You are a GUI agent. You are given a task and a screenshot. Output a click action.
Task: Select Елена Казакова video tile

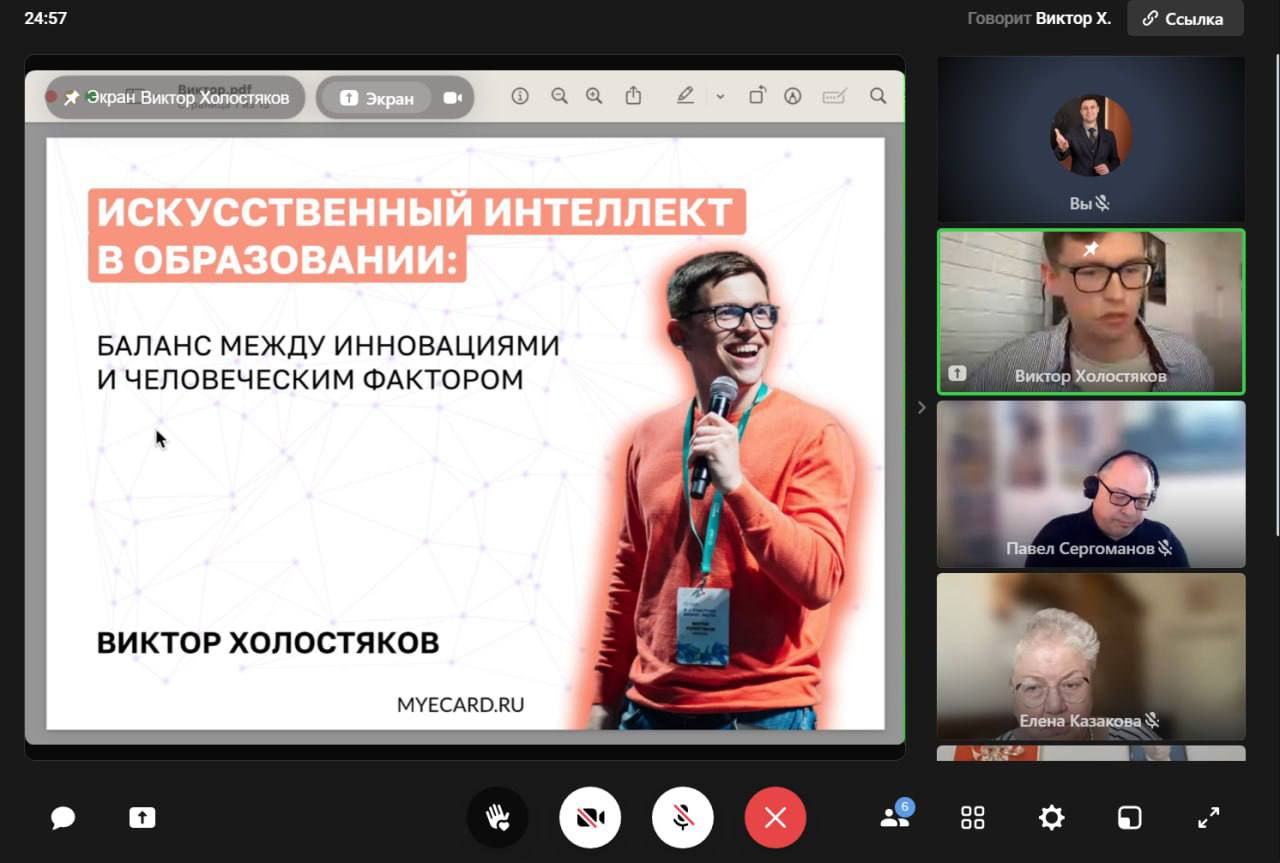tap(1091, 656)
